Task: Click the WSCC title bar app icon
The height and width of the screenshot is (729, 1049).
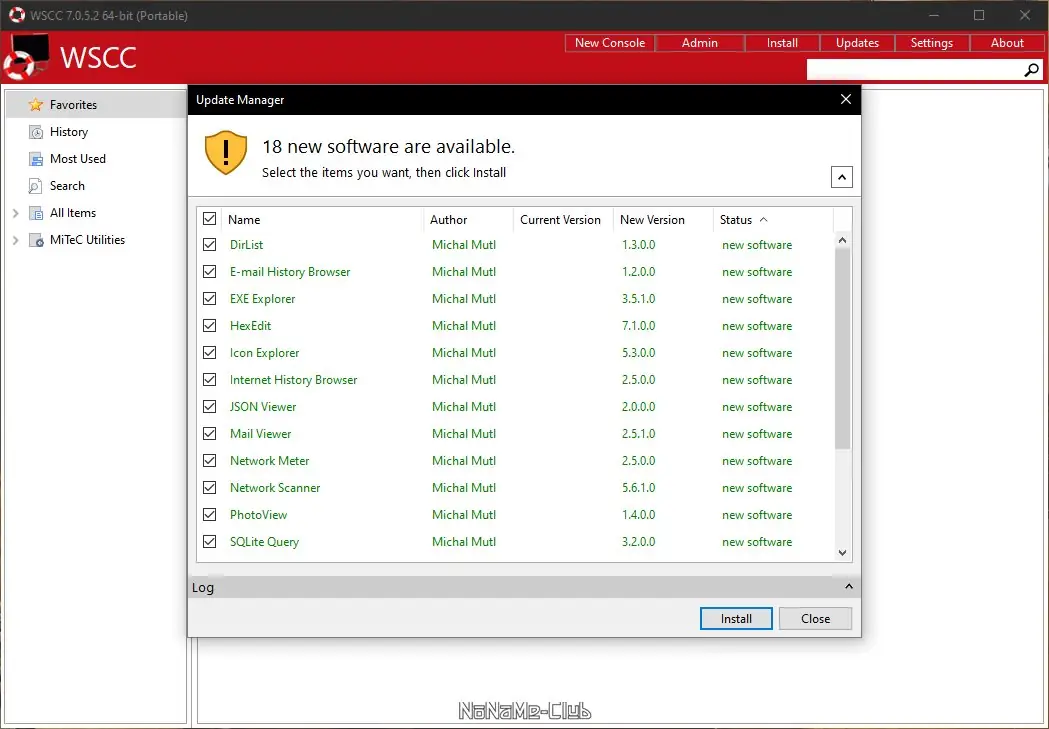Action: (16, 15)
